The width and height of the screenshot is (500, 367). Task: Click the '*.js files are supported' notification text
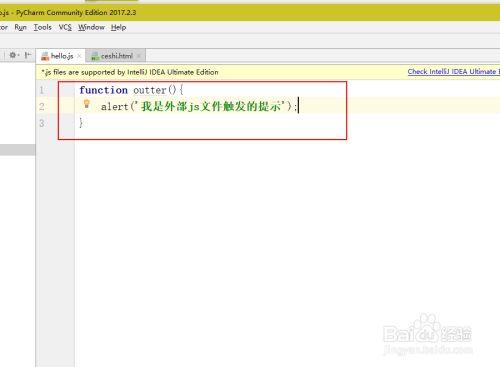[x=130, y=72]
